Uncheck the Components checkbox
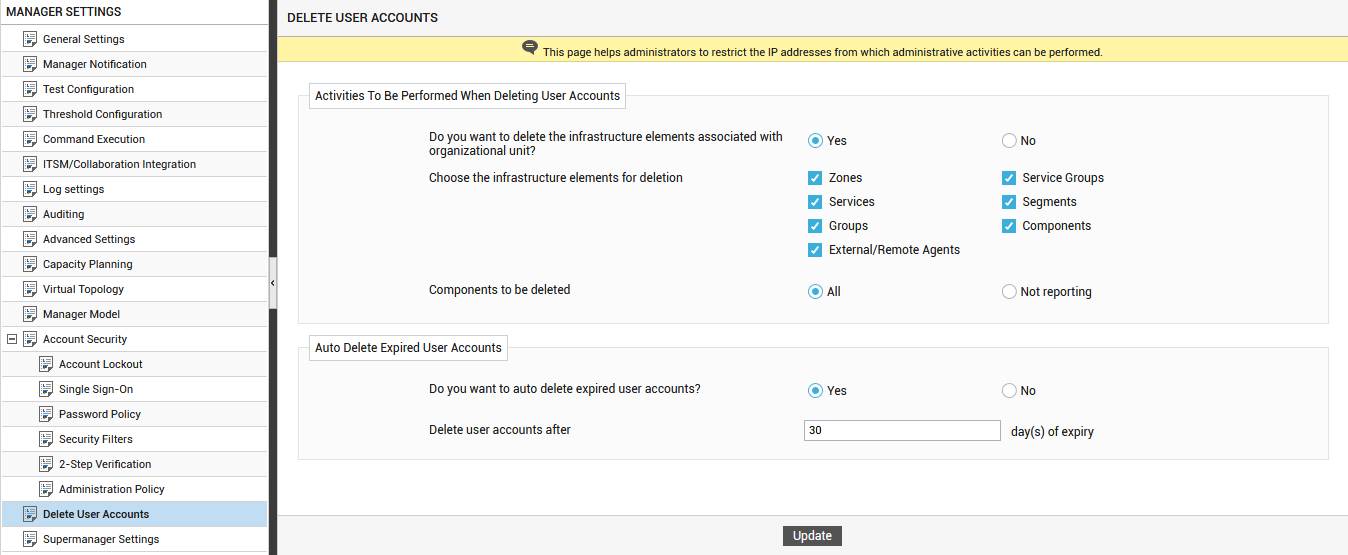This screenshot has height=555, width=1348. [1009, 226]
